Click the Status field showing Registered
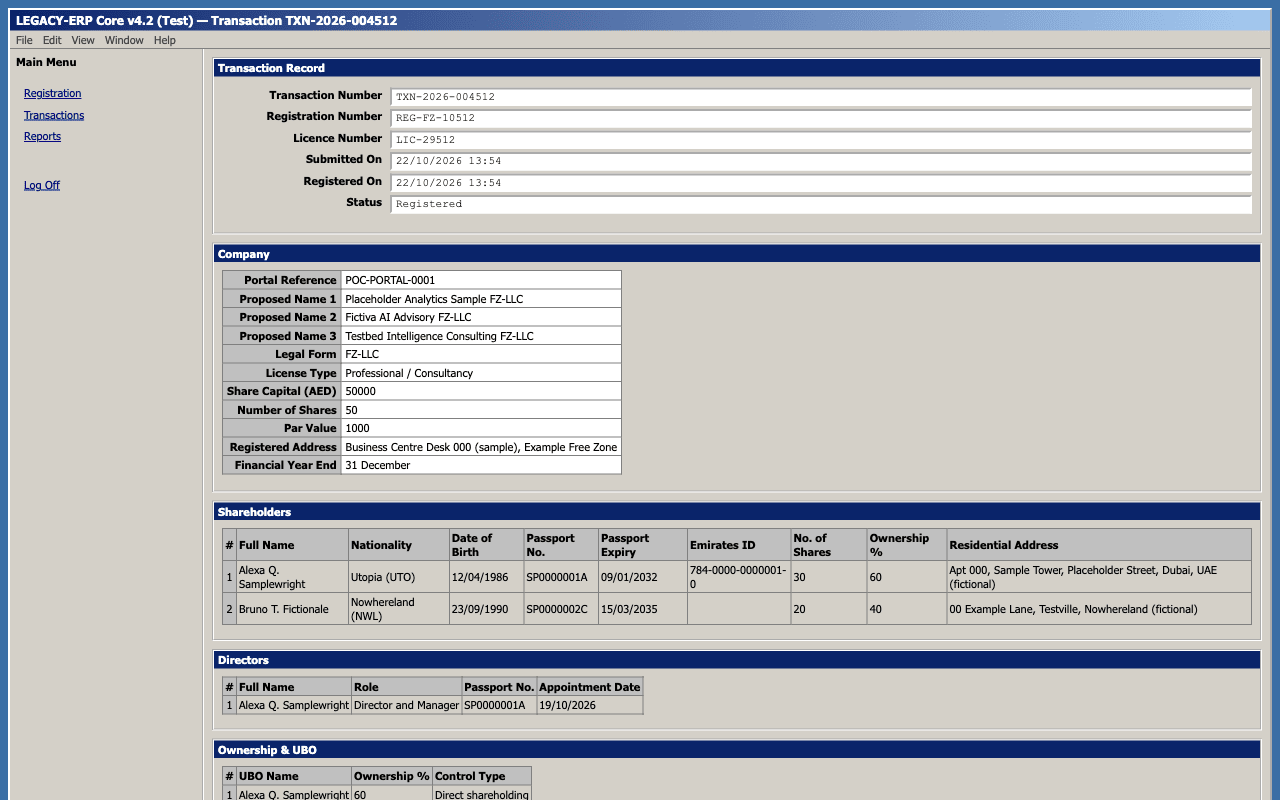The width and height of the screenshot is (1280, 800). pyautogui.click(x=821, y=204)
